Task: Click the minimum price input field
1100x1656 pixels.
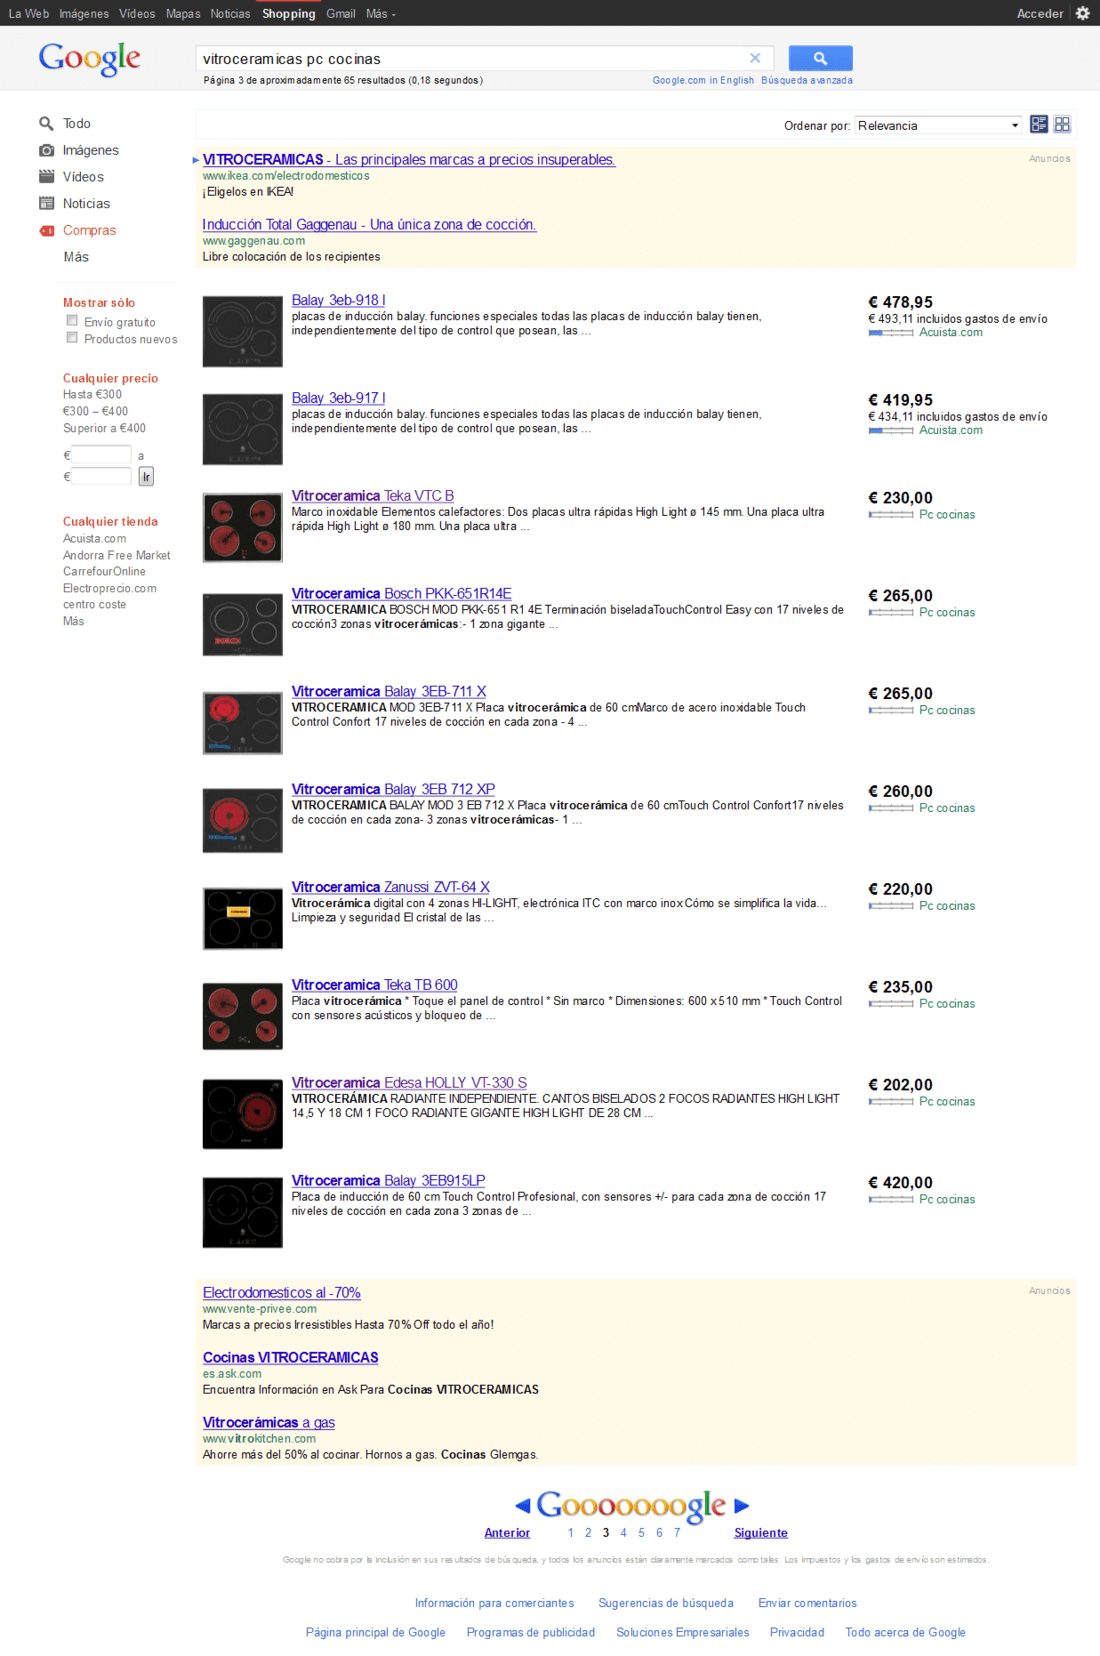Action: [x=101, y=455]
